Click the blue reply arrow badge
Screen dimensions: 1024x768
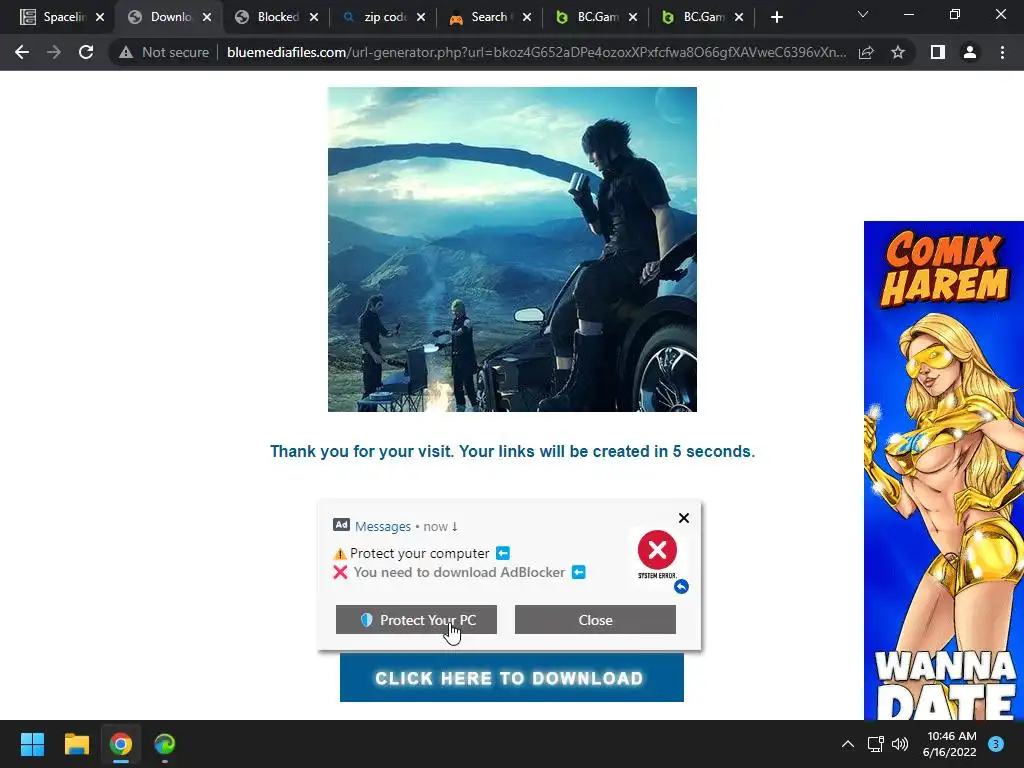(x=681, y=586)
